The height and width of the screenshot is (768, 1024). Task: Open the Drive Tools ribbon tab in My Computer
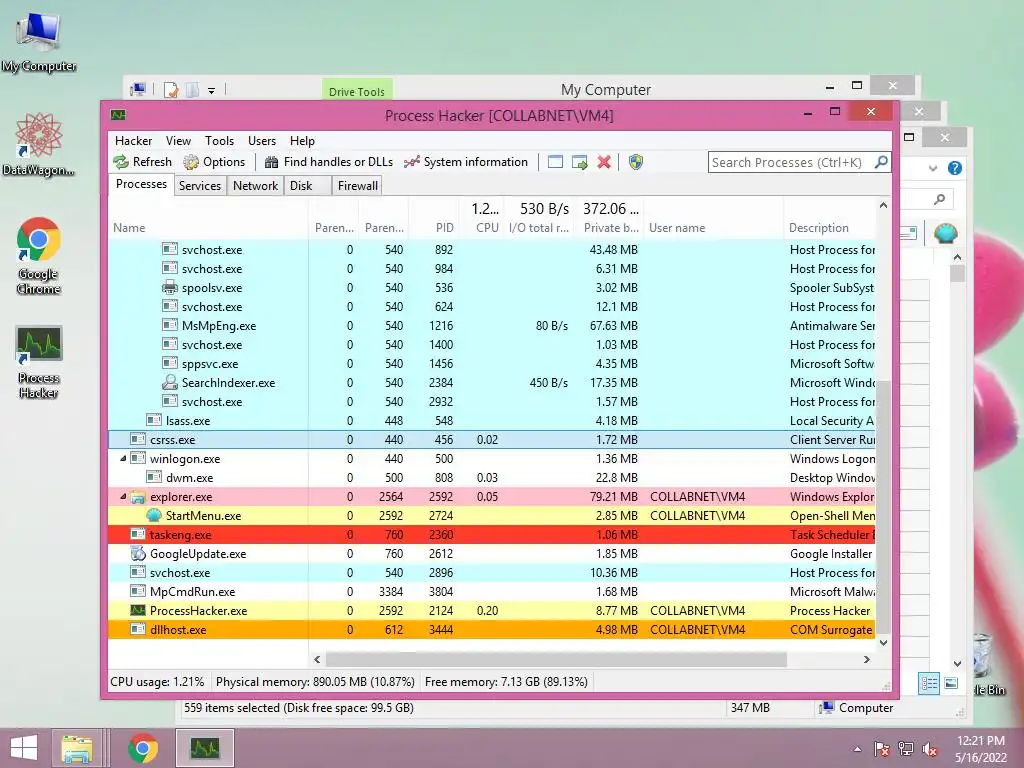(357, 91)
